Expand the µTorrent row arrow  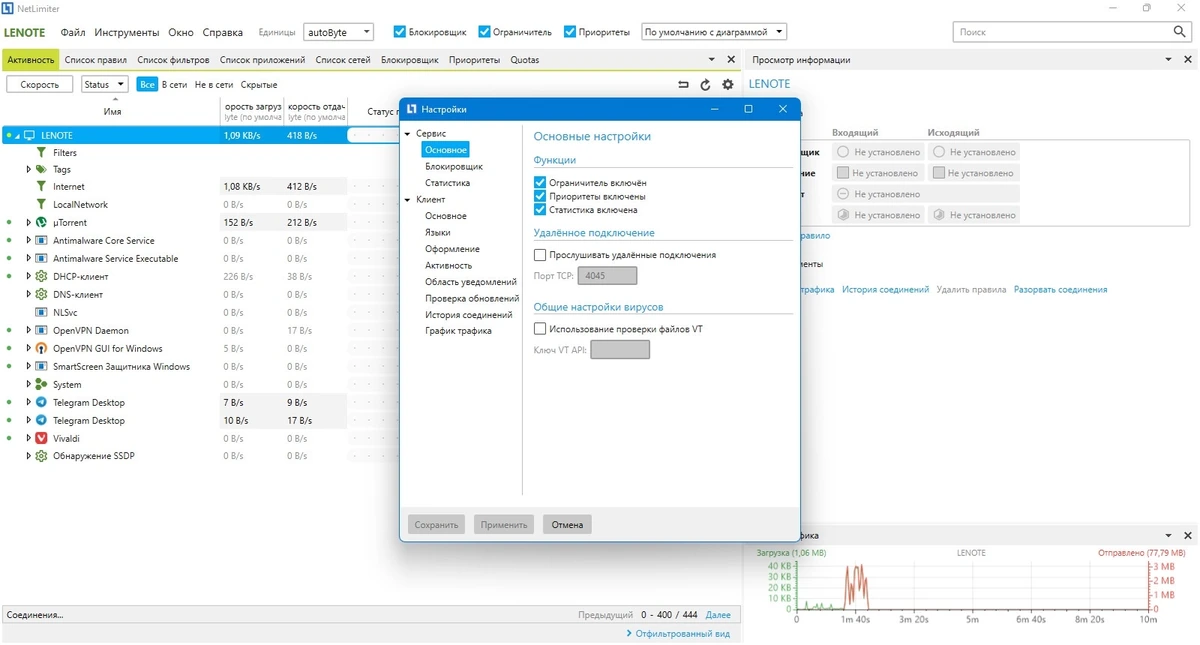[29, 223]
